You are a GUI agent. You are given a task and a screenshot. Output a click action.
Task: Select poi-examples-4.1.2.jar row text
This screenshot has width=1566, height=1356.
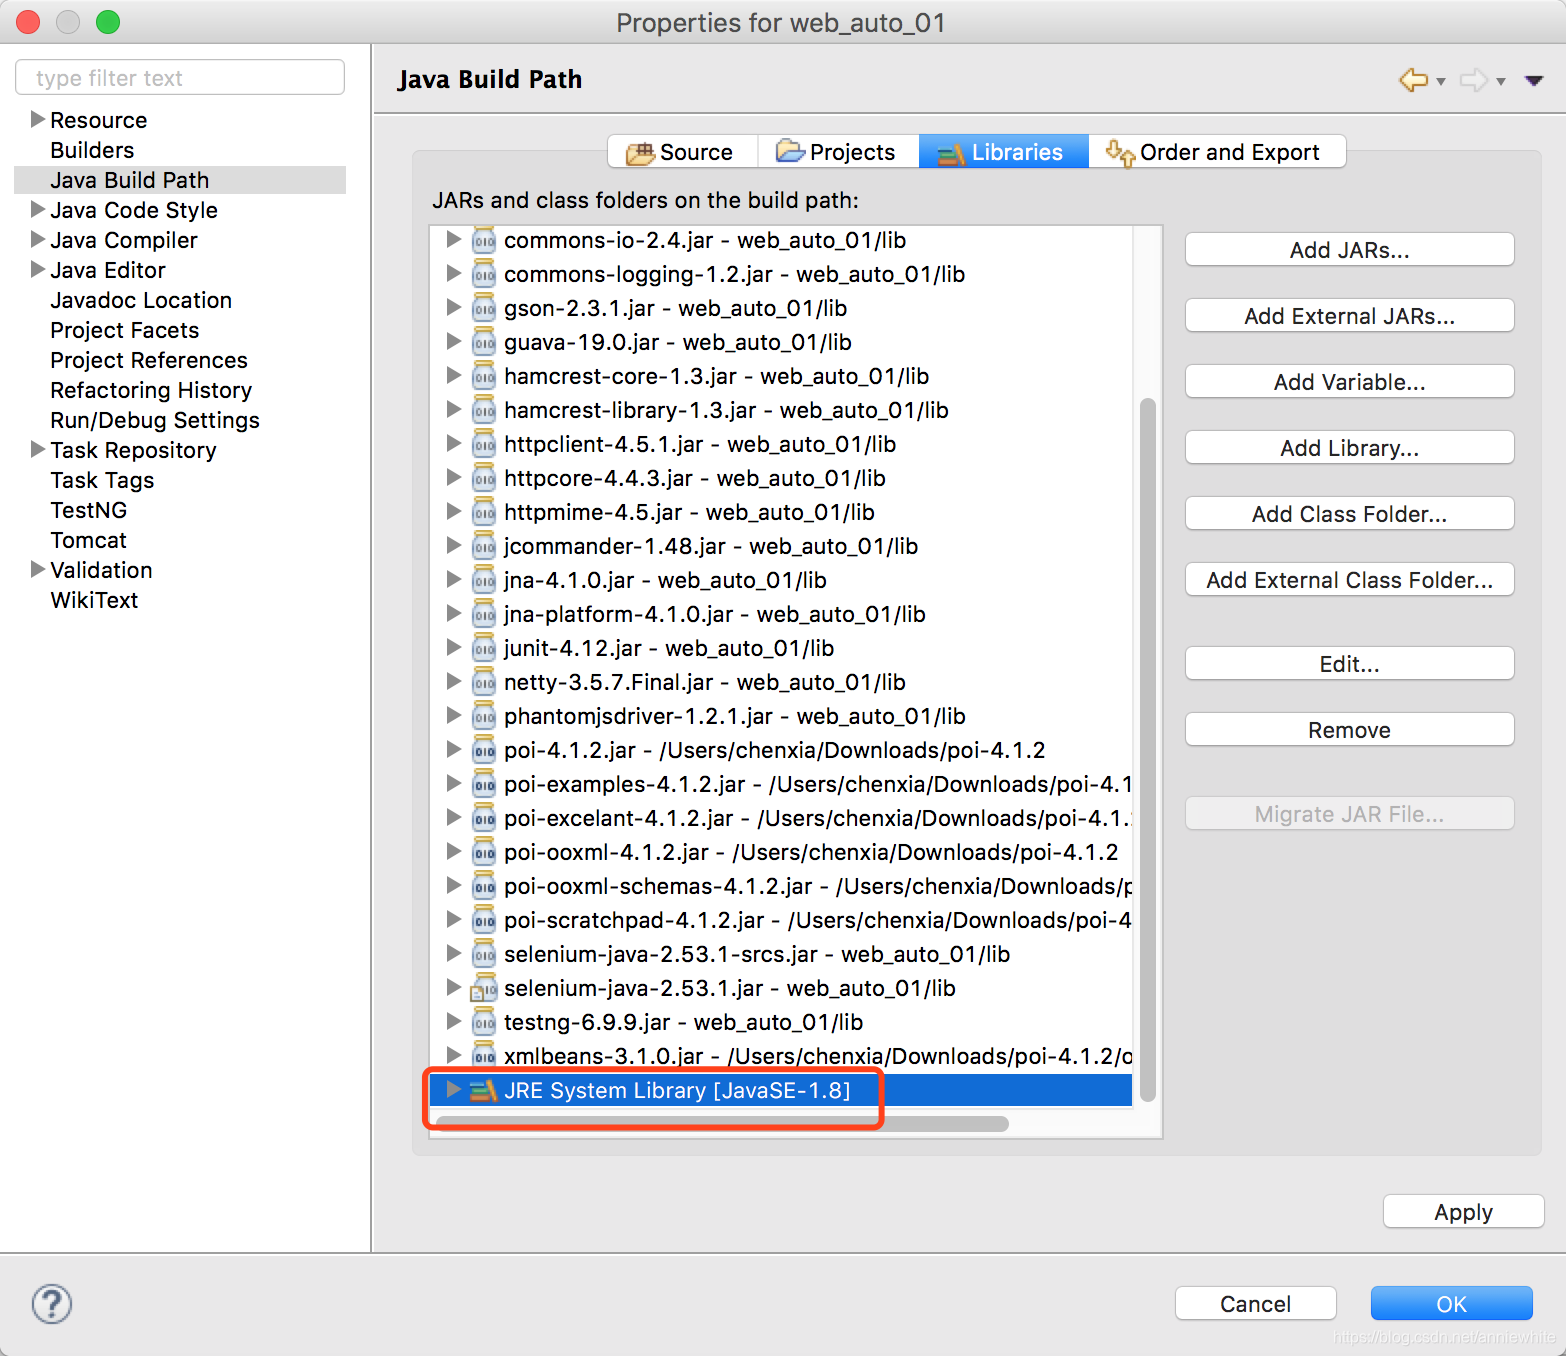[x=817, y=784]
